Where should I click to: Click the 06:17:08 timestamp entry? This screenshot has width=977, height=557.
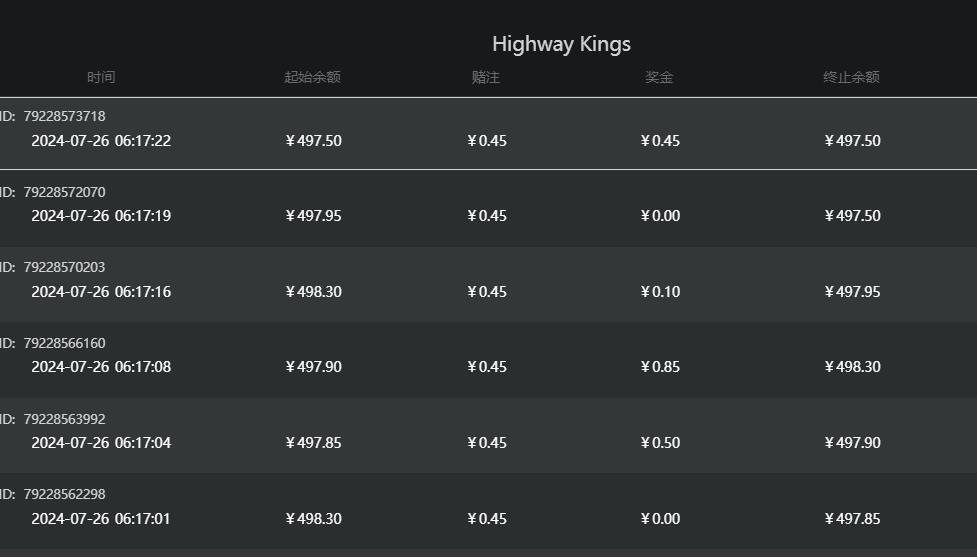tap(101, 367)
